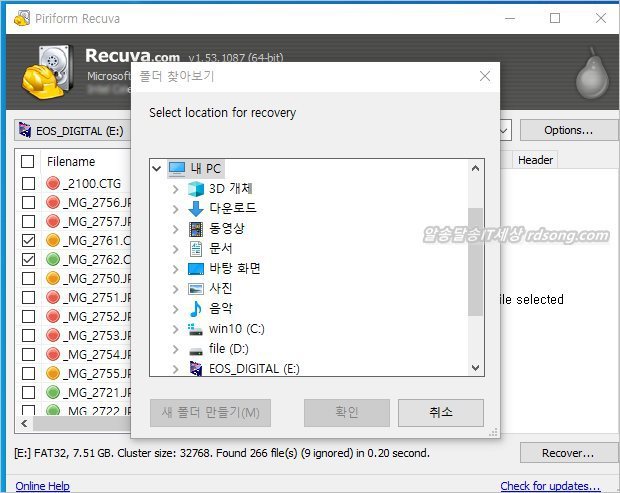Click file list horizontal scroll-left arrow

(25, 424)
